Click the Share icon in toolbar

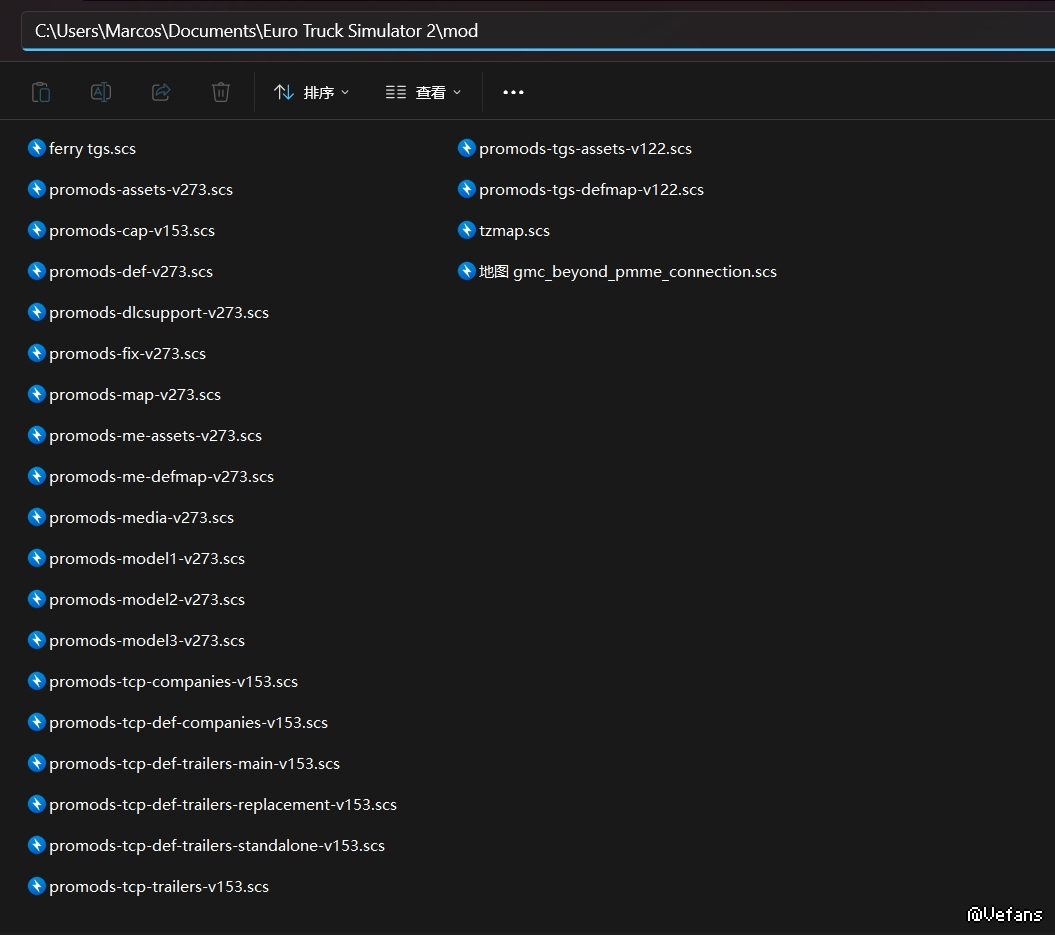[x=161, y=92]
